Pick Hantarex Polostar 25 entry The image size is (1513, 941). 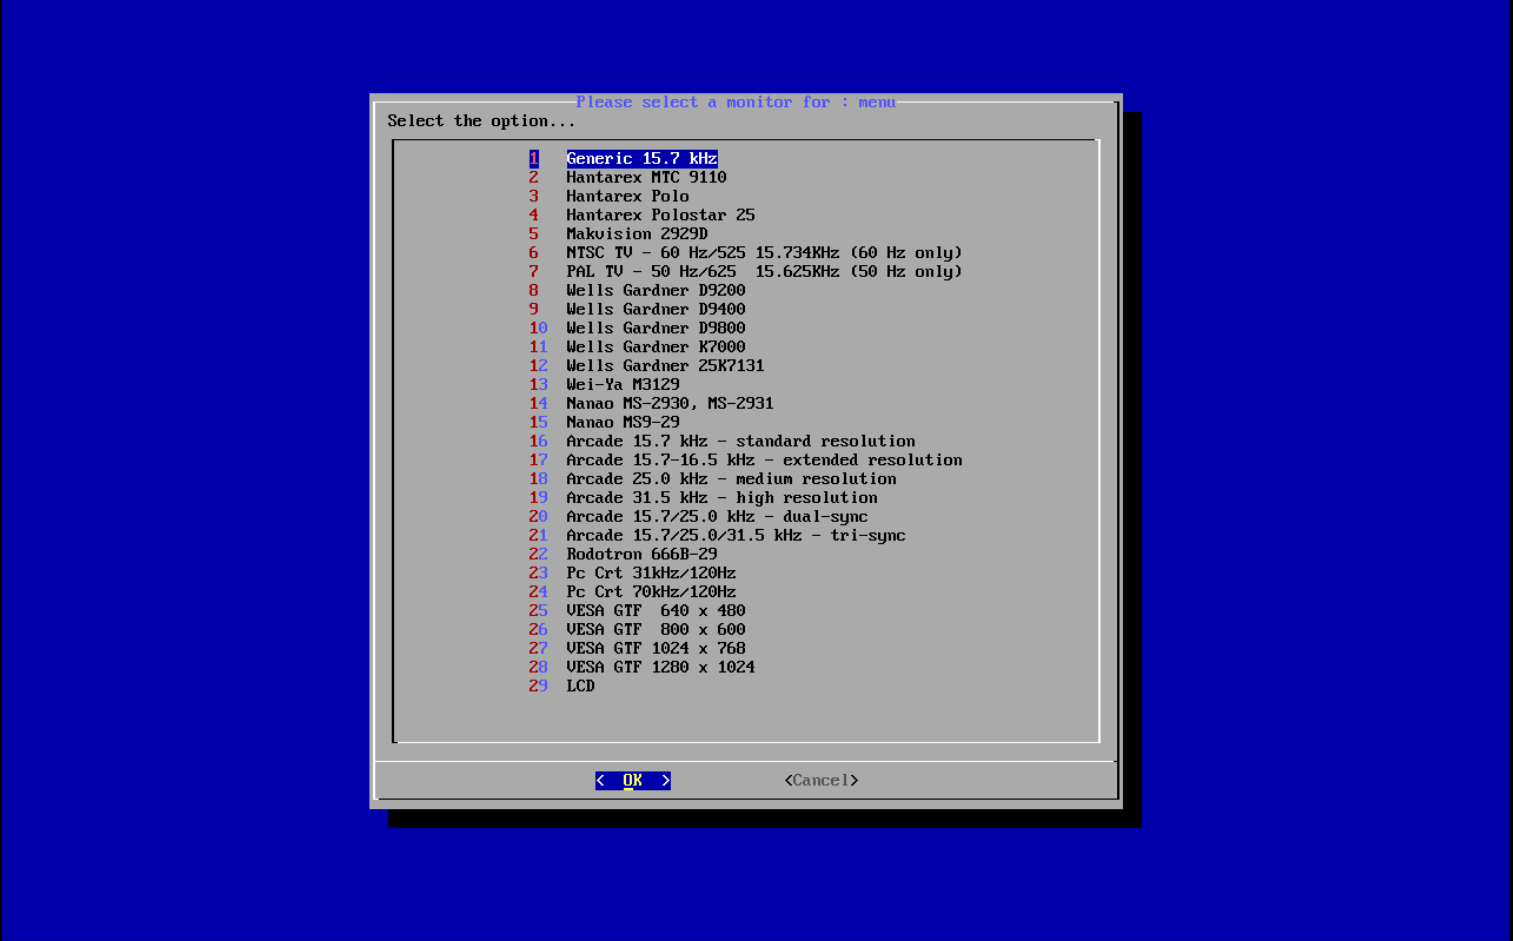(x=660, y=214)
